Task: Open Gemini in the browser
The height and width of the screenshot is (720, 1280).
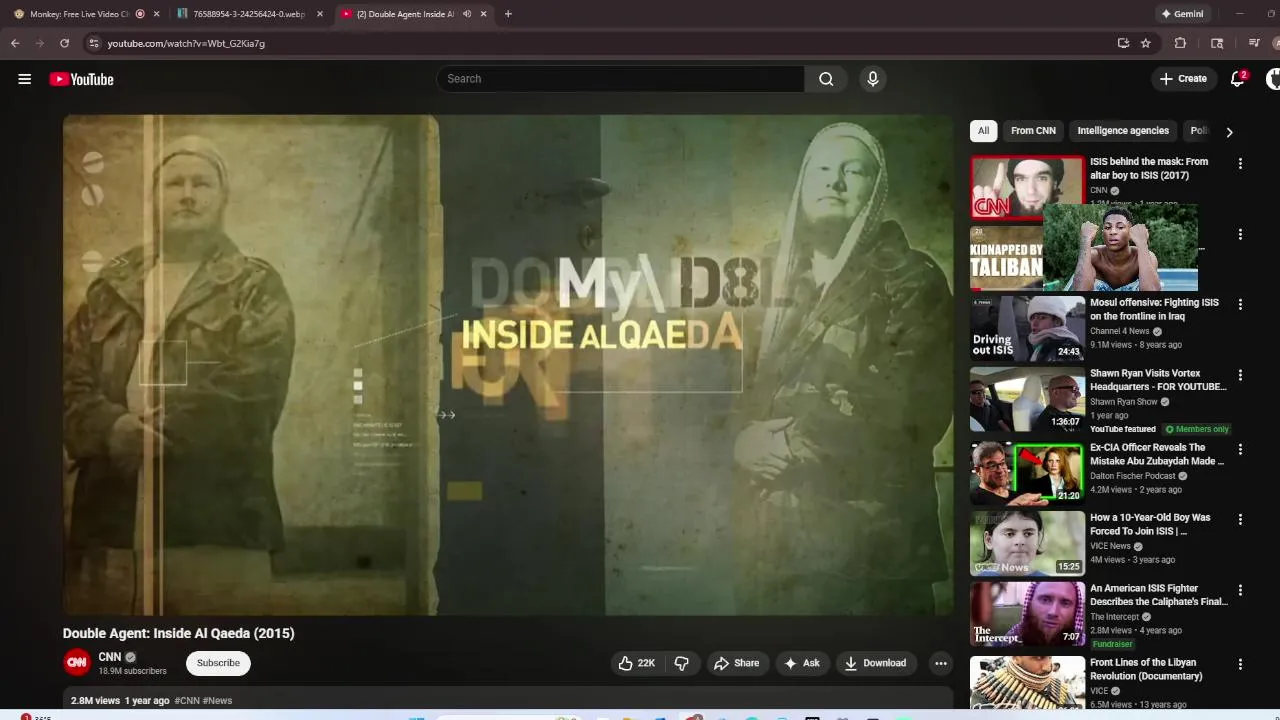Action: pos(1182,14)
